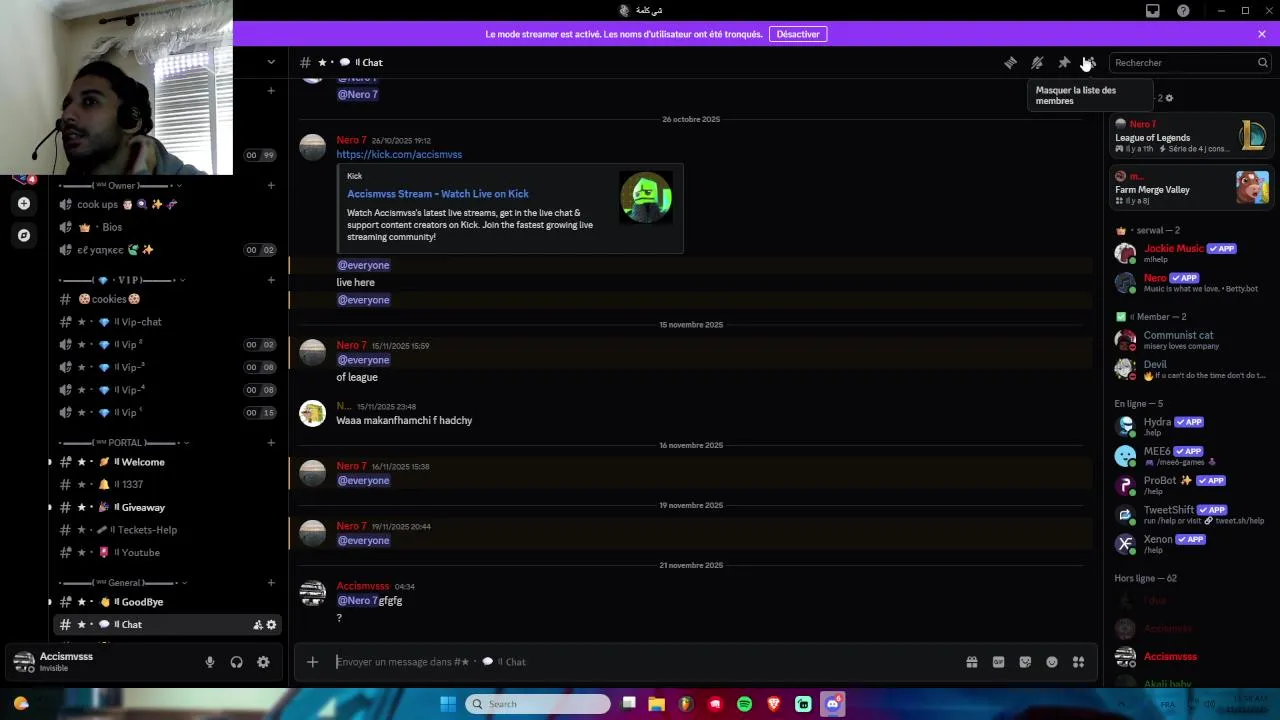Click the @Nero 7 mention in the last message

(x=357, y=601)
